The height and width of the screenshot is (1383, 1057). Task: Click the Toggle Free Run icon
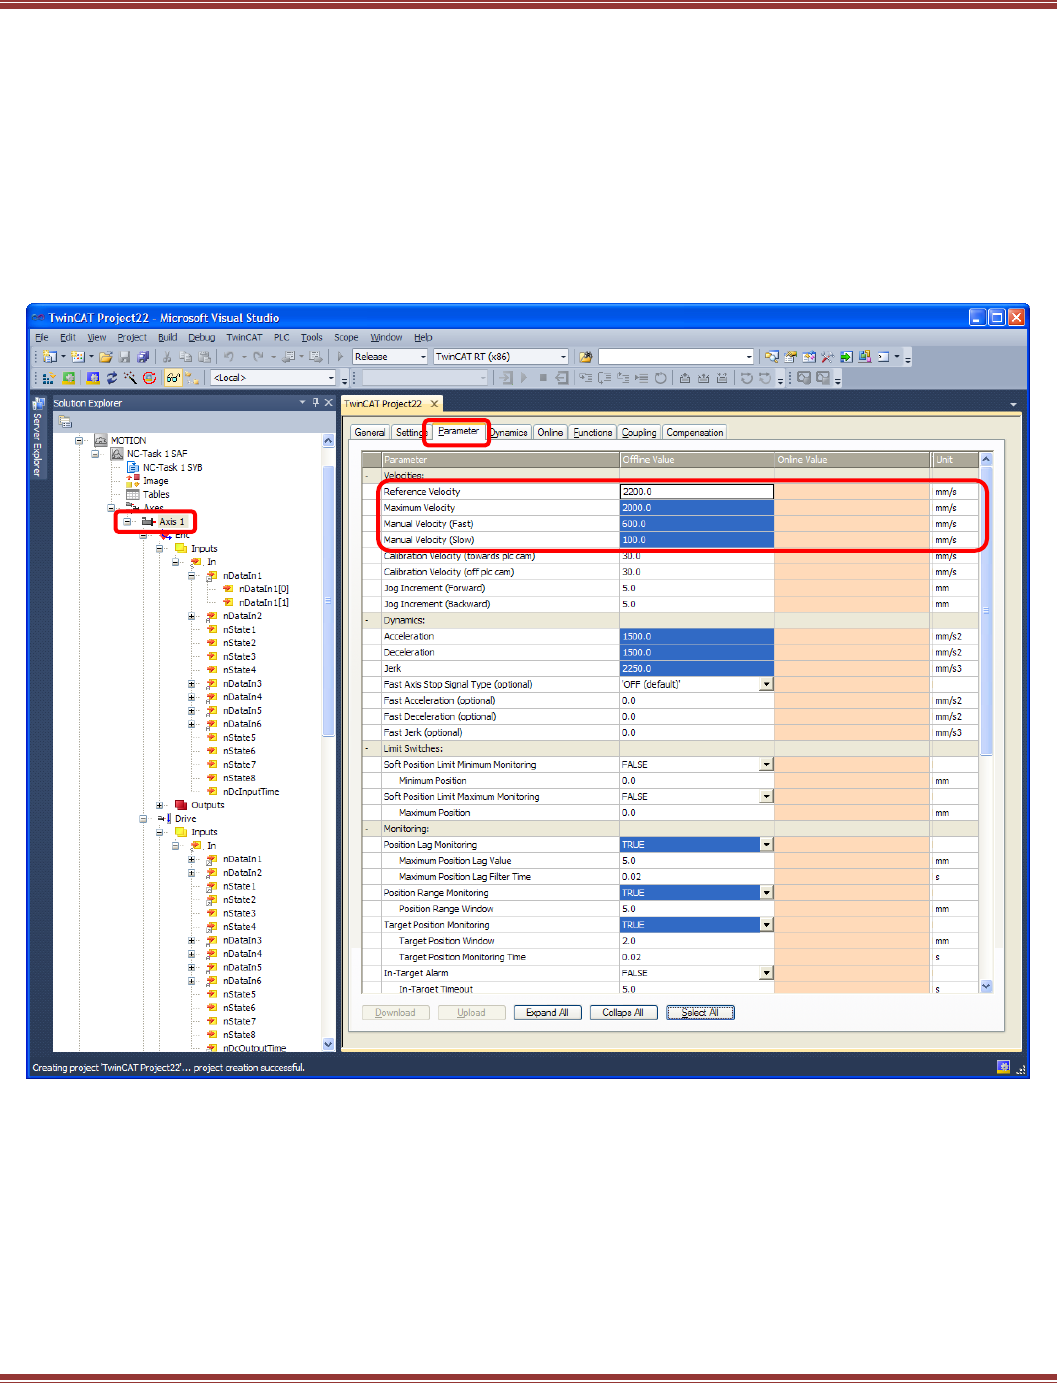149,378
